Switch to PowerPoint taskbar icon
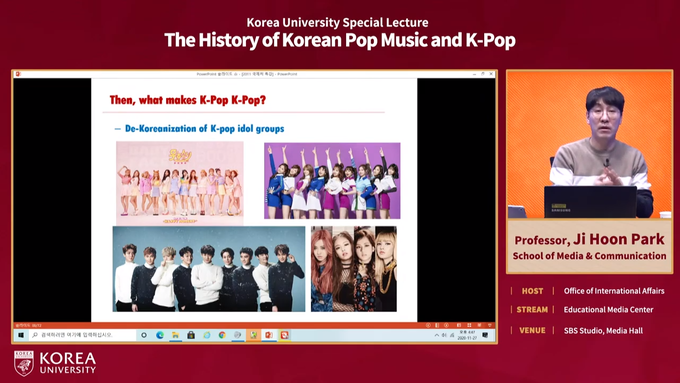This screenshot has width=680, height=383. (269, 335)
